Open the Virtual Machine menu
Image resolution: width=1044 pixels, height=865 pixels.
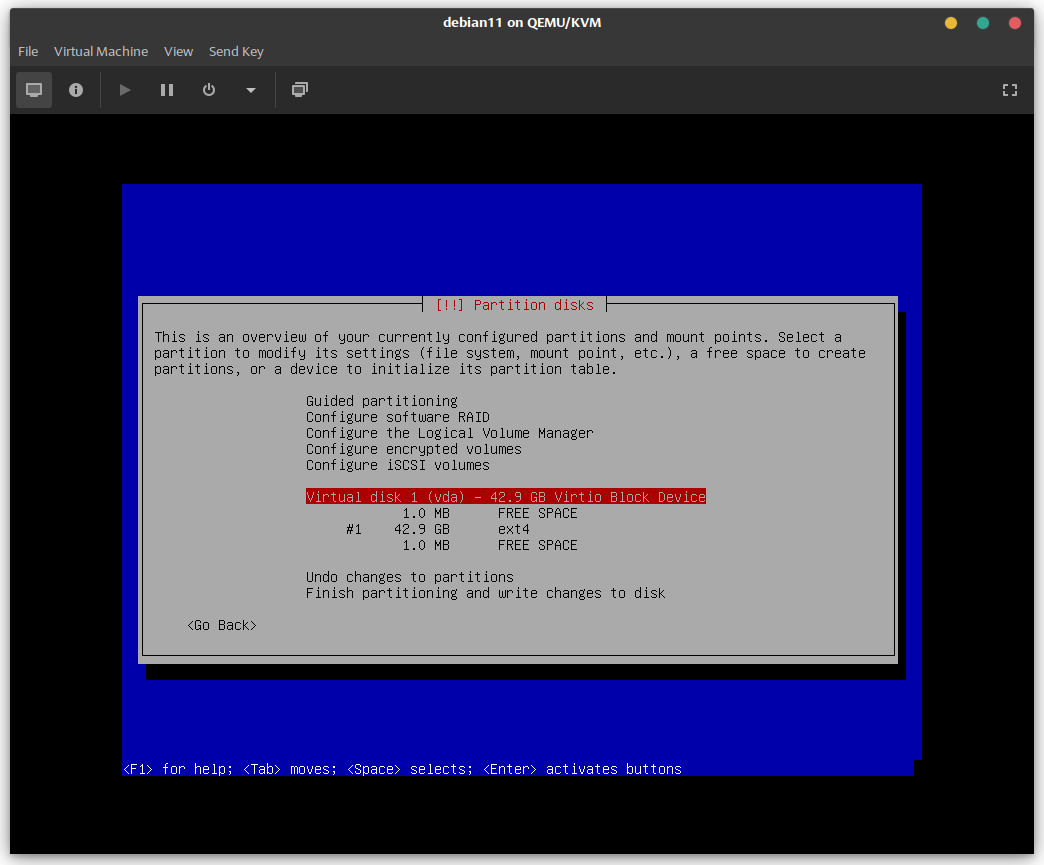coord(101,52)
